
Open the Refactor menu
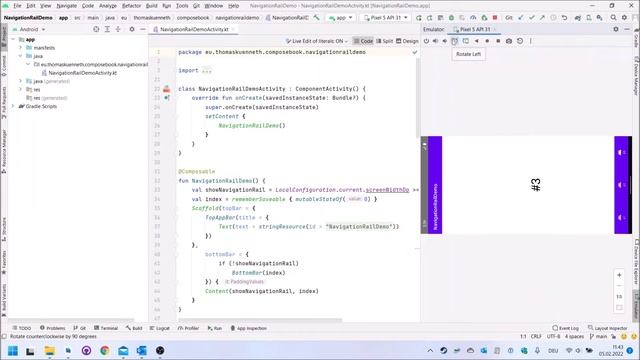coord(131,6)
